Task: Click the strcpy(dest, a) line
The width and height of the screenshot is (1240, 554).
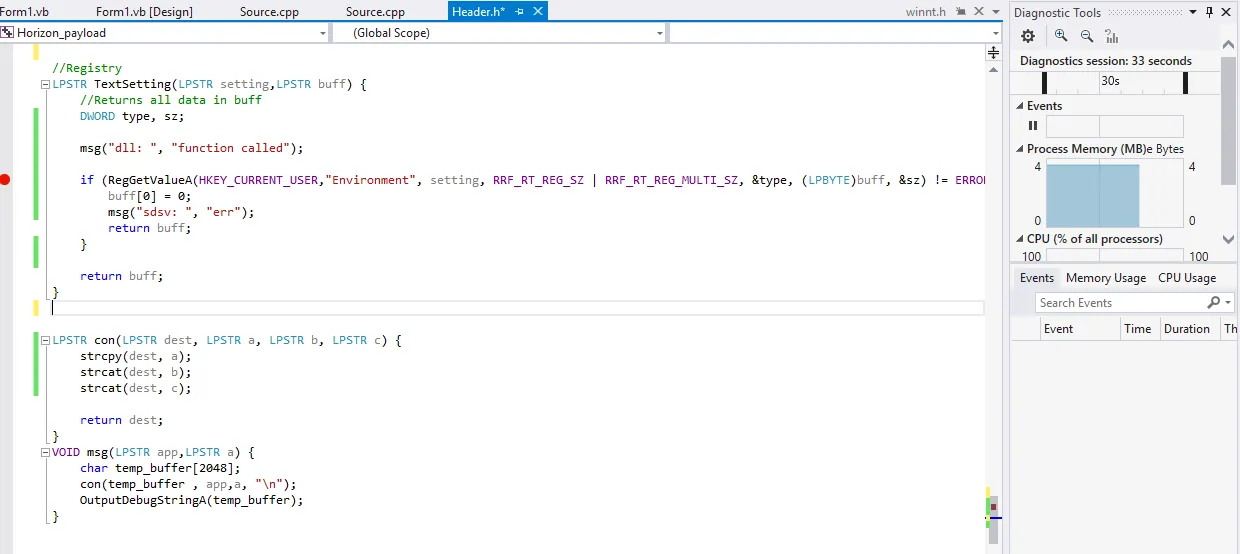Action: (135, 356)
